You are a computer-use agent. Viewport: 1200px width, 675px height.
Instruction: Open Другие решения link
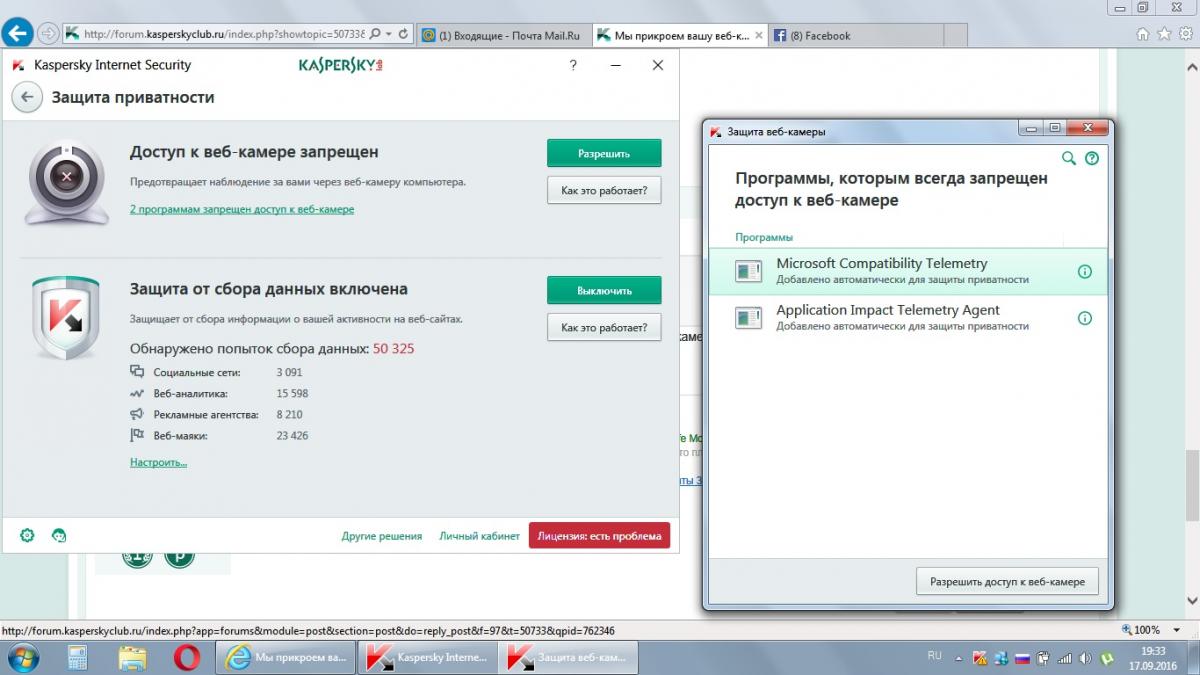point(382,536)
